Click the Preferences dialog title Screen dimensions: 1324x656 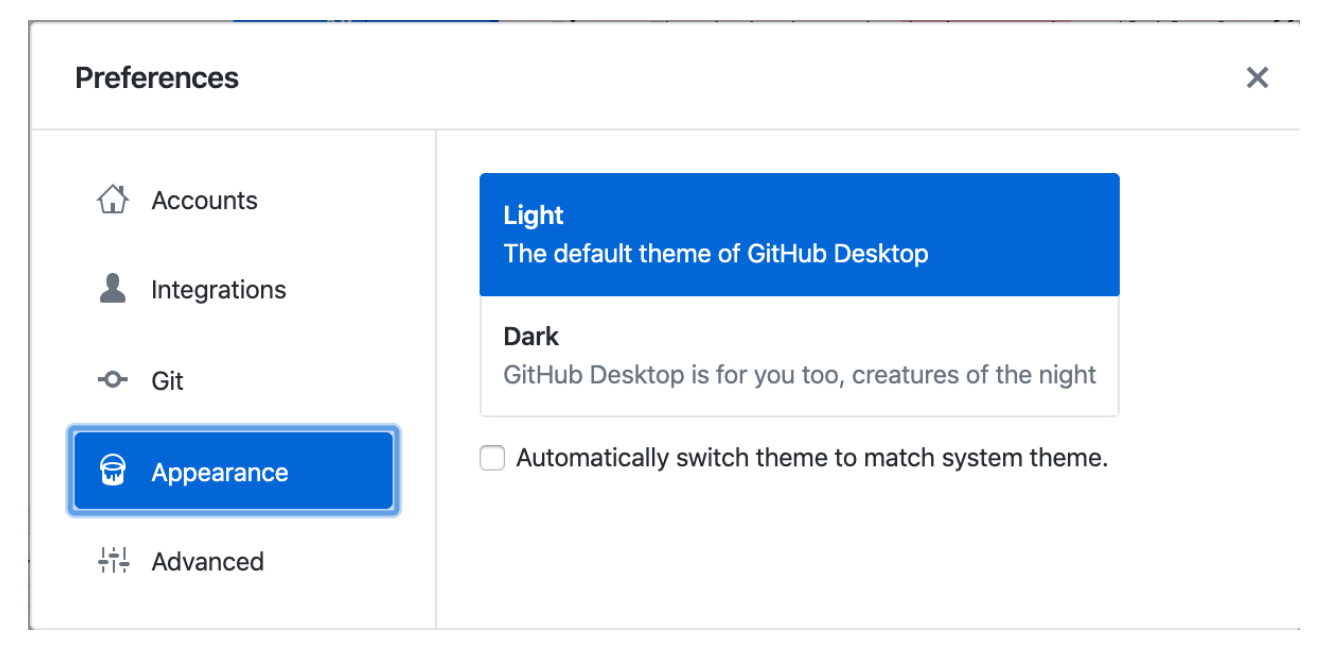tap(157, 78)
